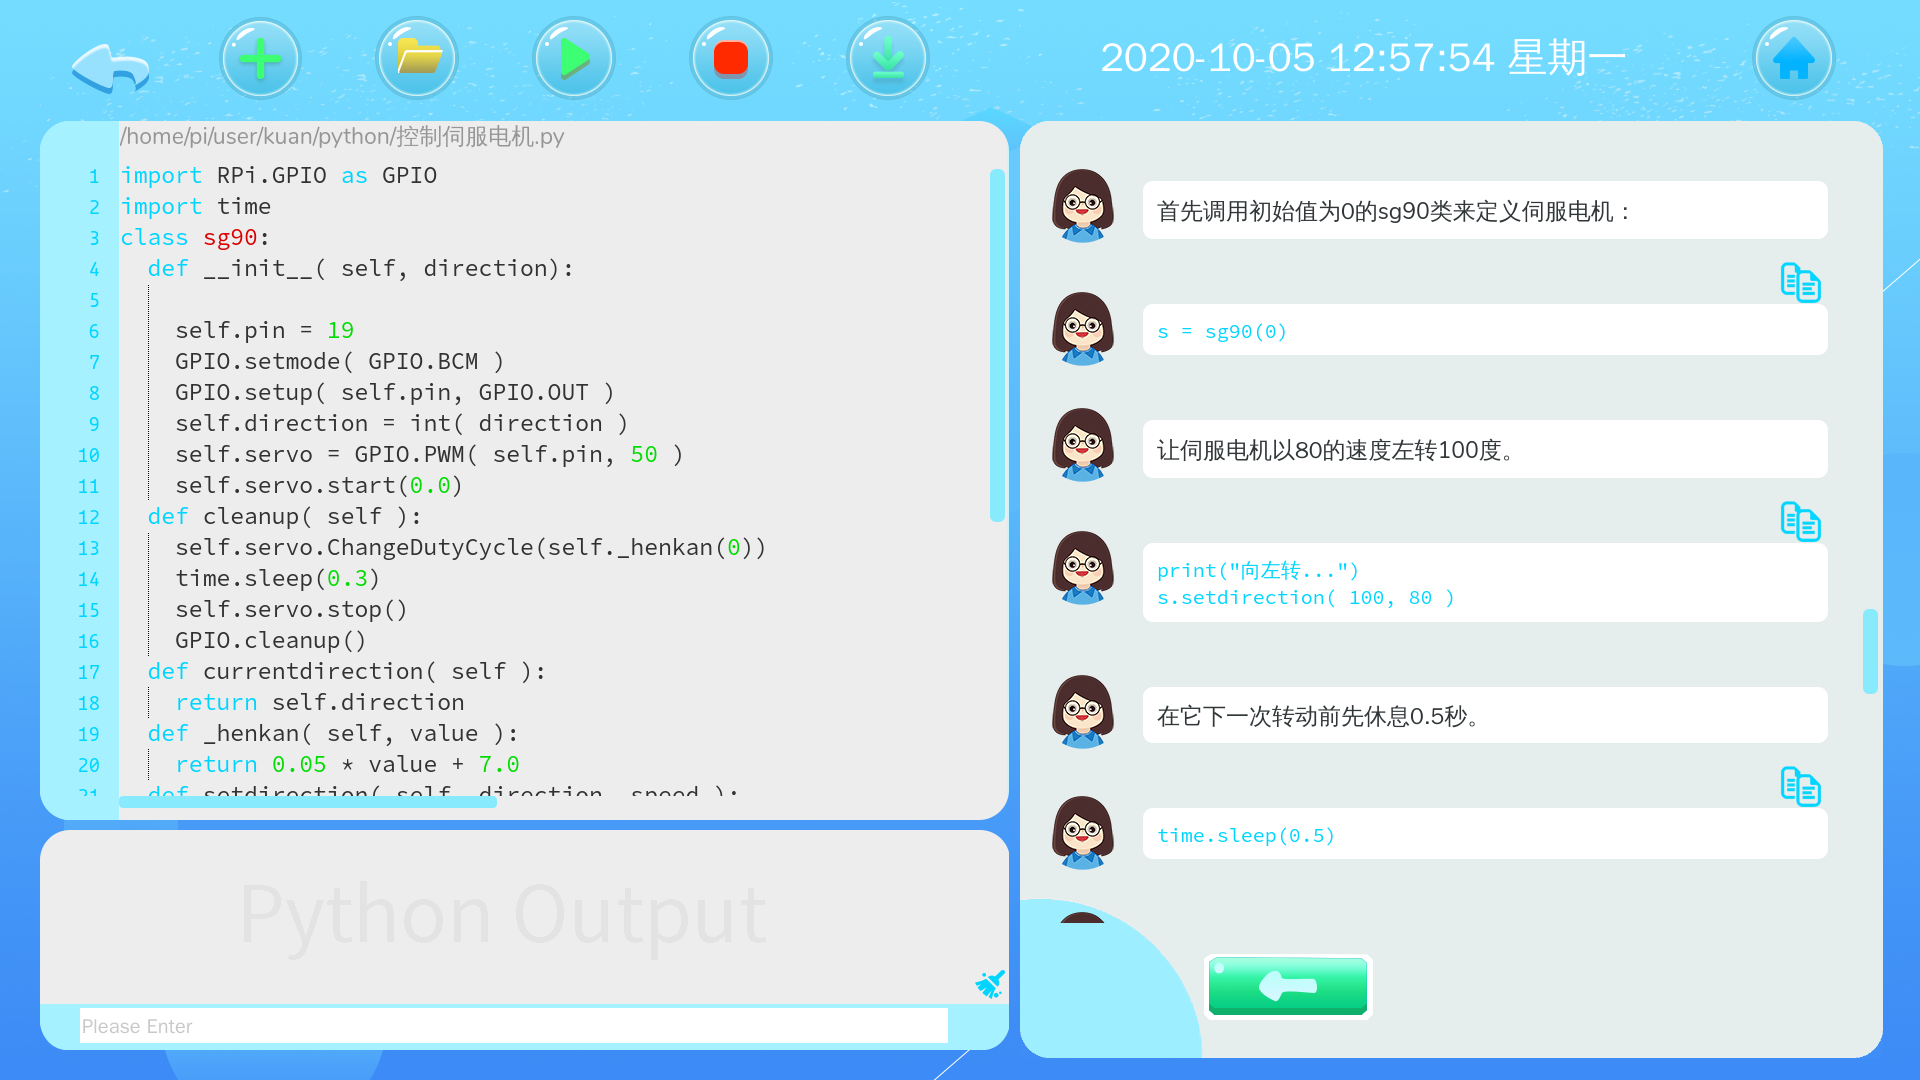Click the 'self.pin = 19' line

[265, 331]
